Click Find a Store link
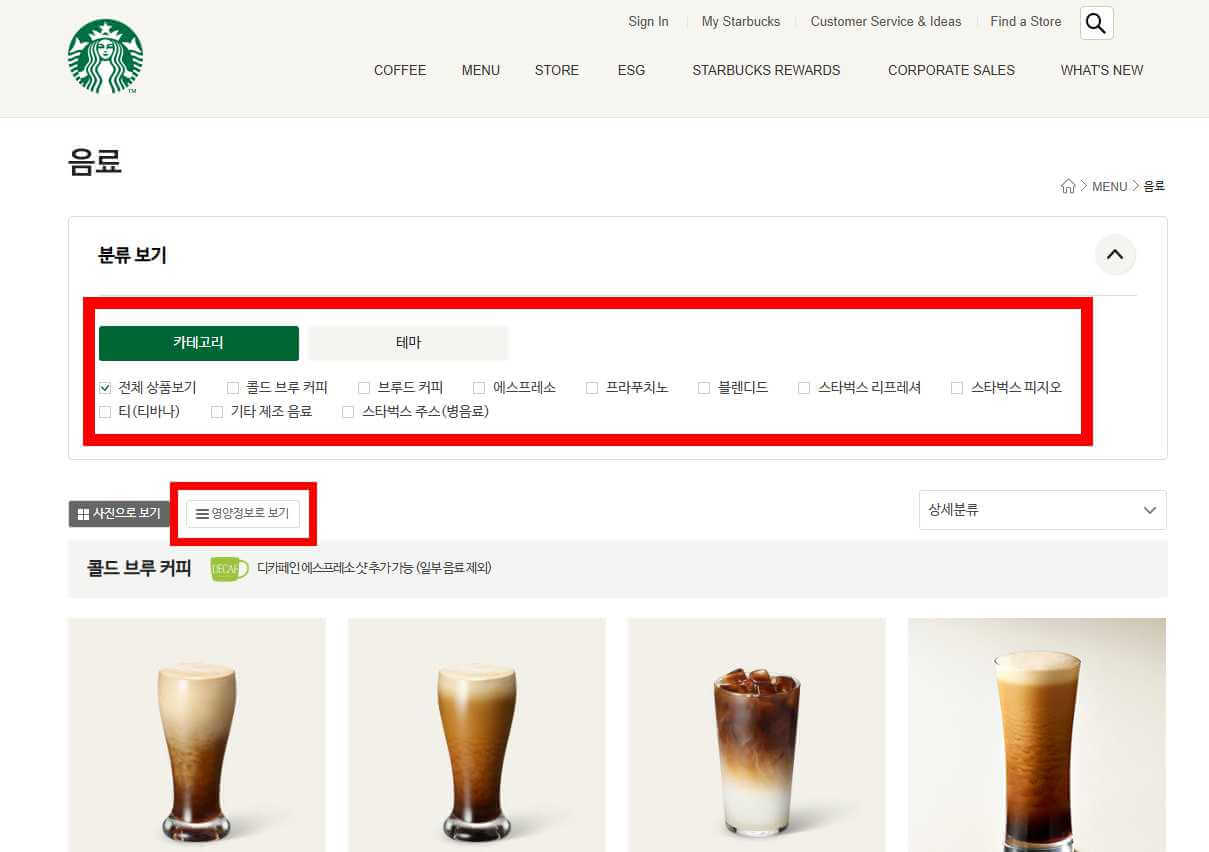This screenshot has width=1209, height=852. (x=1026, y=21)
